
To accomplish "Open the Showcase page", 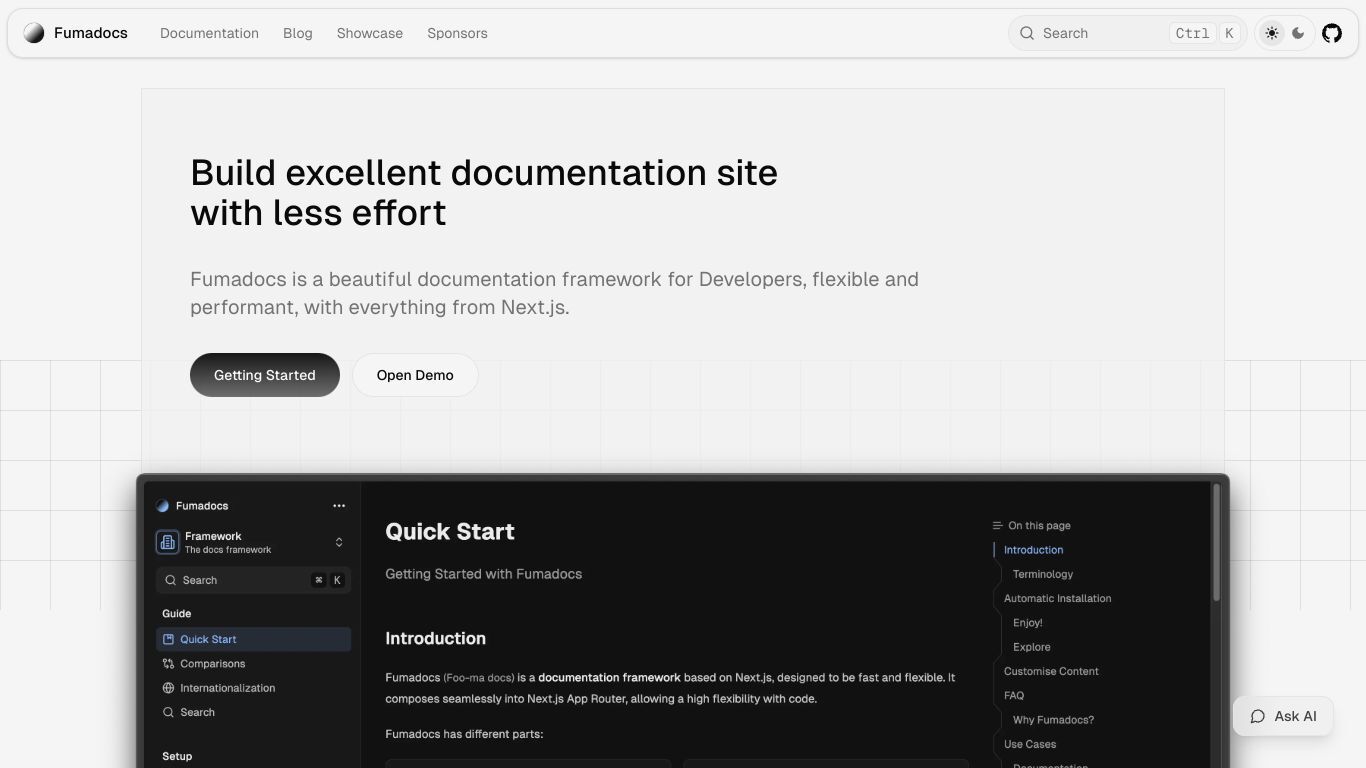I will click(370, 33).
